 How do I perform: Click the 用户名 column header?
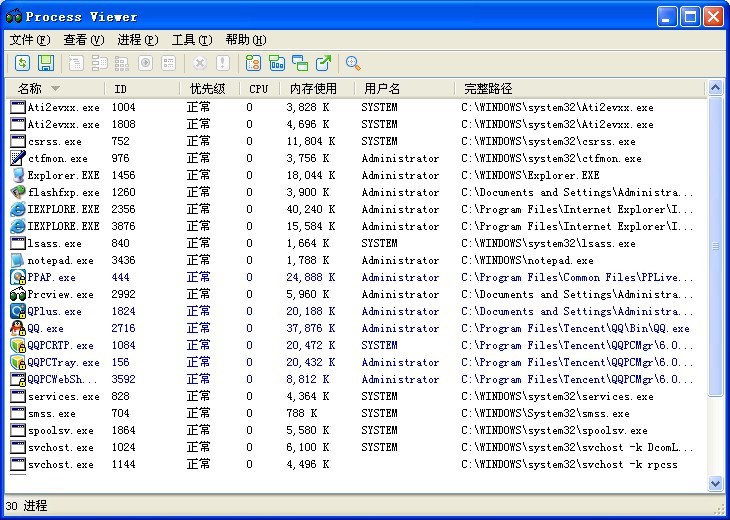click(382, 89)
